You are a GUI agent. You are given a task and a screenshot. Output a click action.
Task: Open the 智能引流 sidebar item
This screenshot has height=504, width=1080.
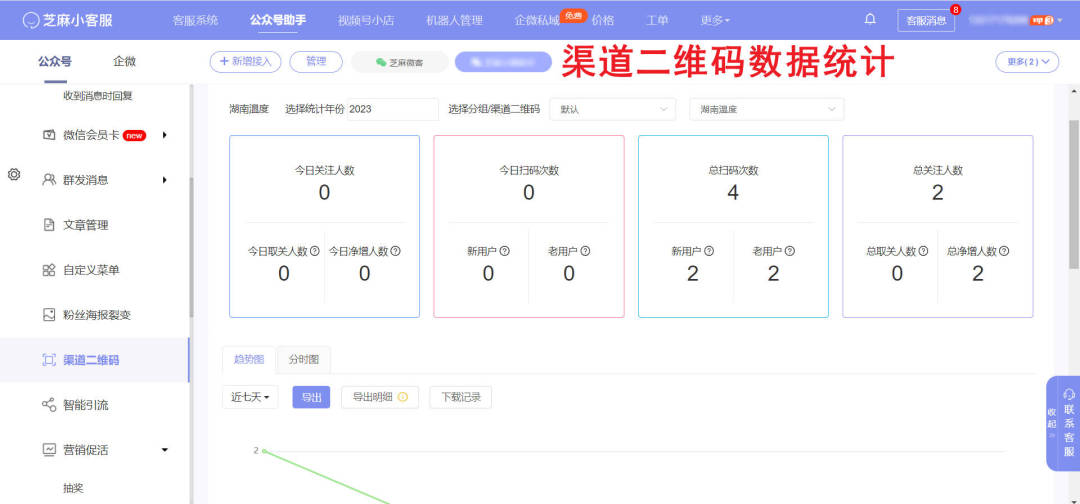click(x=94, y=406)
